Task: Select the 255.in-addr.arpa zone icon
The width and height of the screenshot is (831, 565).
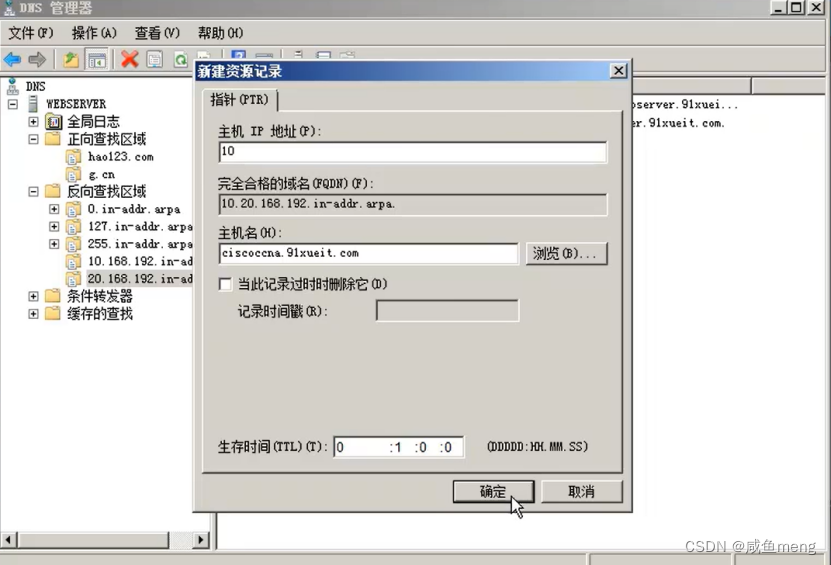Action: 73,244
